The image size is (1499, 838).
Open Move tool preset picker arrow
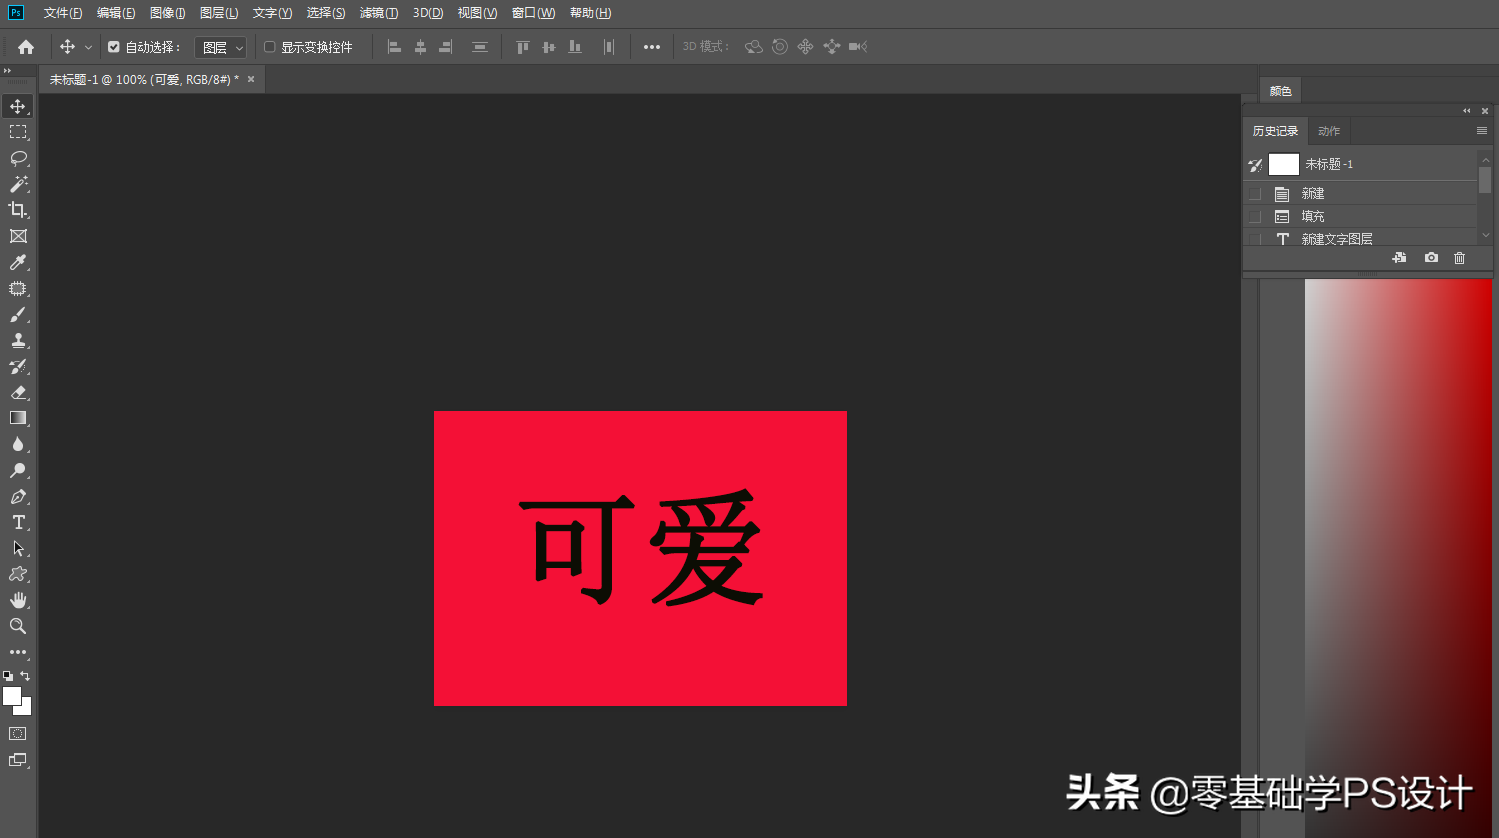(x=88, y=47)
